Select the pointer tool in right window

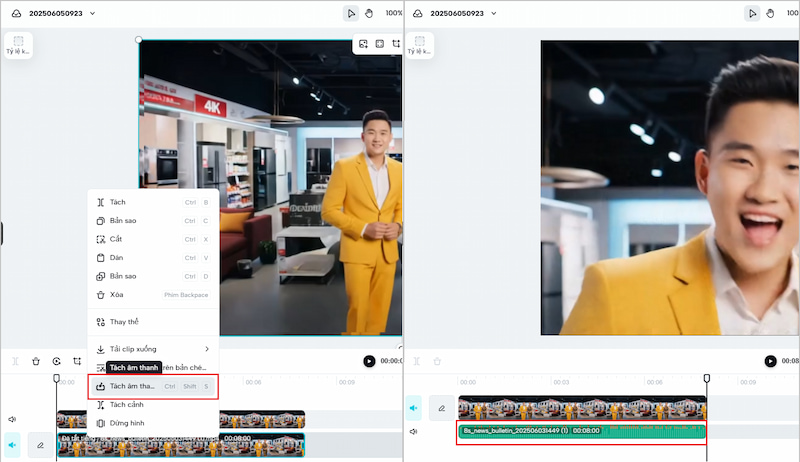[752, 13]
